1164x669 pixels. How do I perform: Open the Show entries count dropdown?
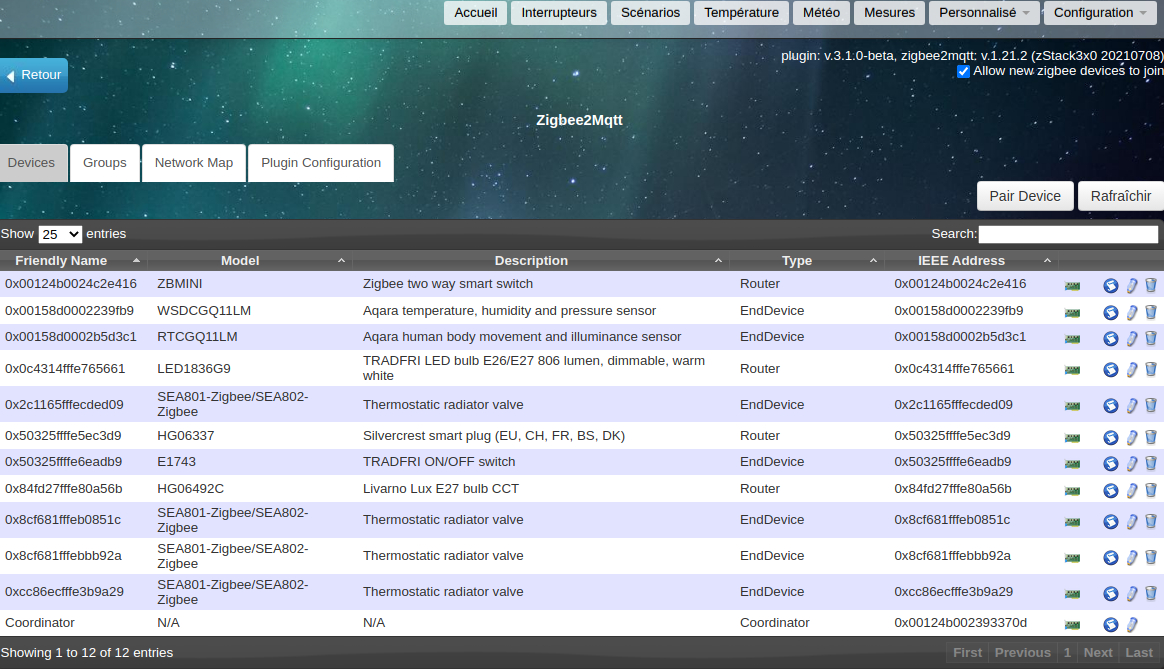pos(60,234)
